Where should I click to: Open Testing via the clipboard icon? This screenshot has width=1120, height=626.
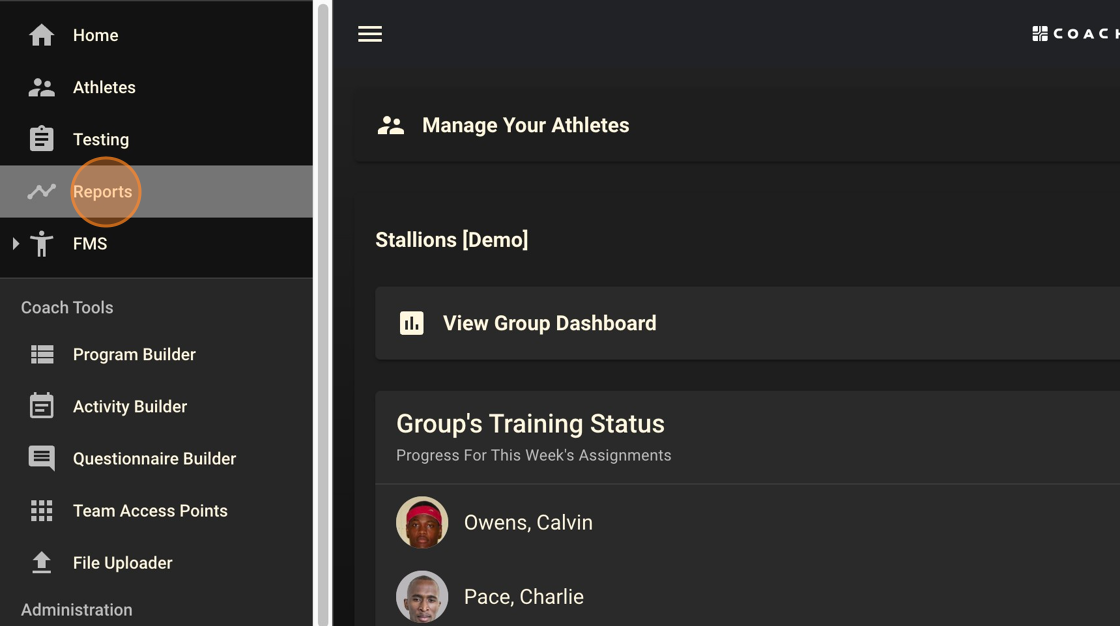tap(40, 139)
